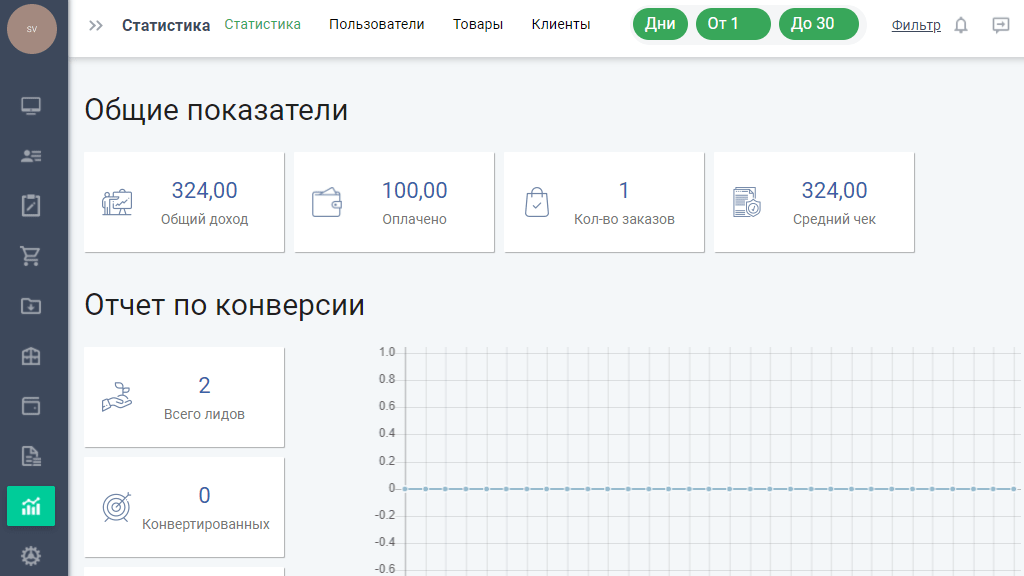Open the dashboard monitor icon in sidebar
The height and width of the screenshot is (576, 1024).
coord(31,106)
